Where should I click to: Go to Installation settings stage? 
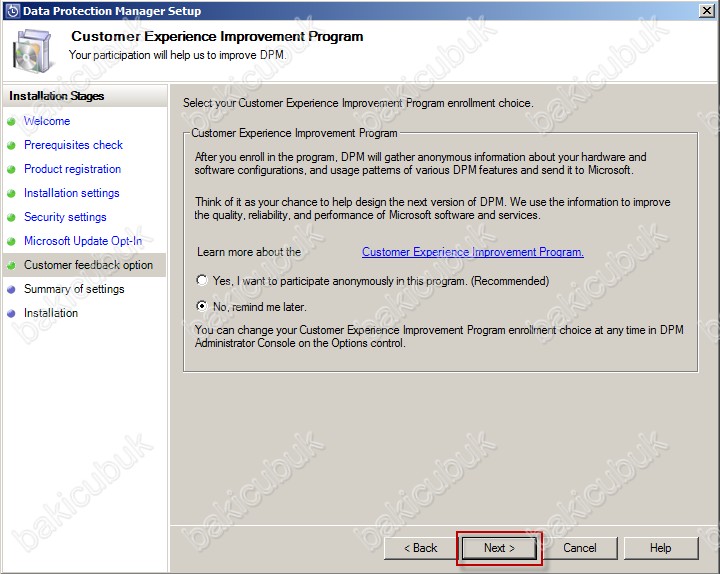click(72, 193)
